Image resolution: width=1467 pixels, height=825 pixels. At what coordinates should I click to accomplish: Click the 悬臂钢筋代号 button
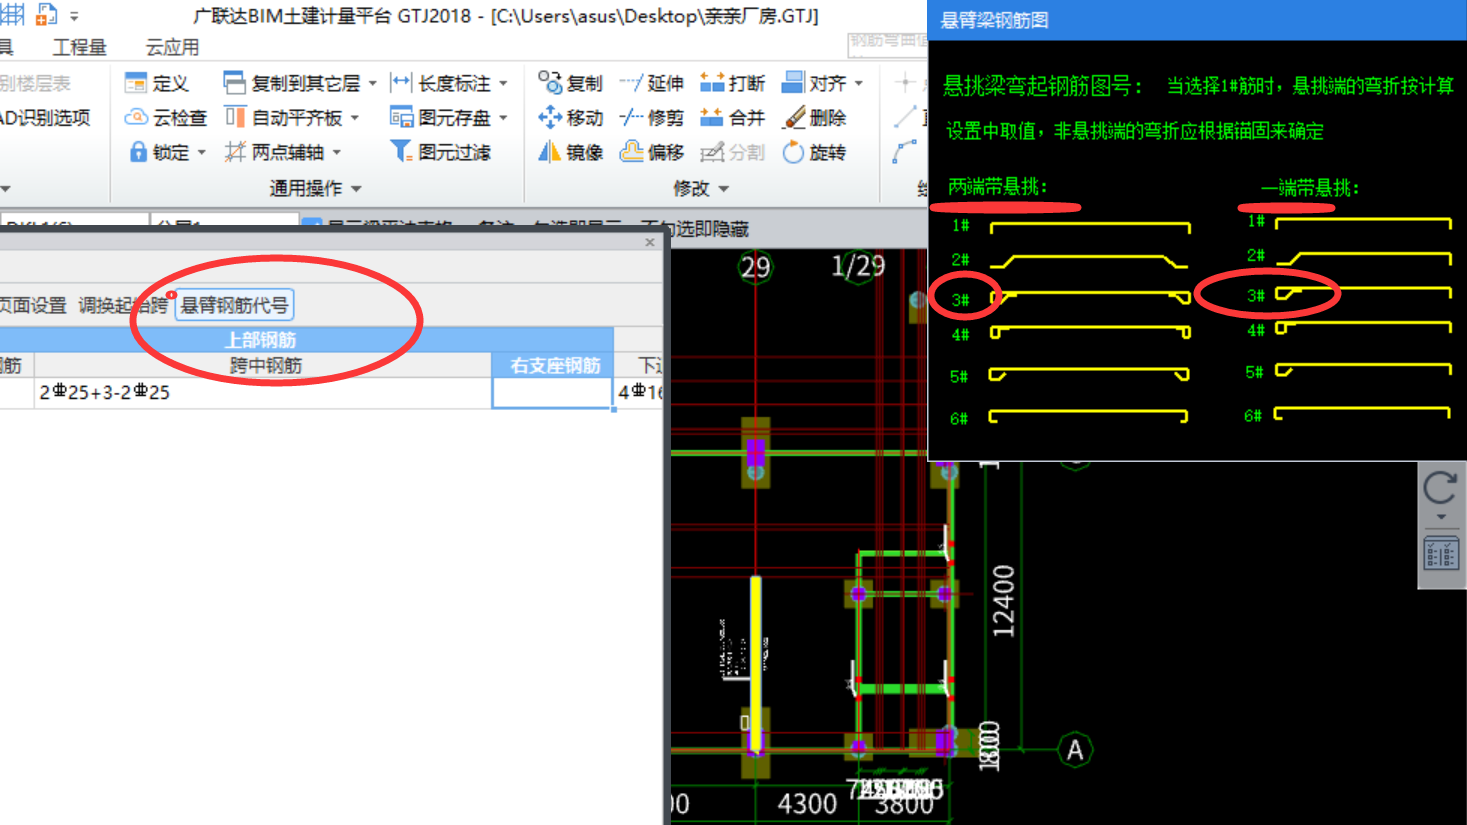pyautogui.click(x=234, y=305)
